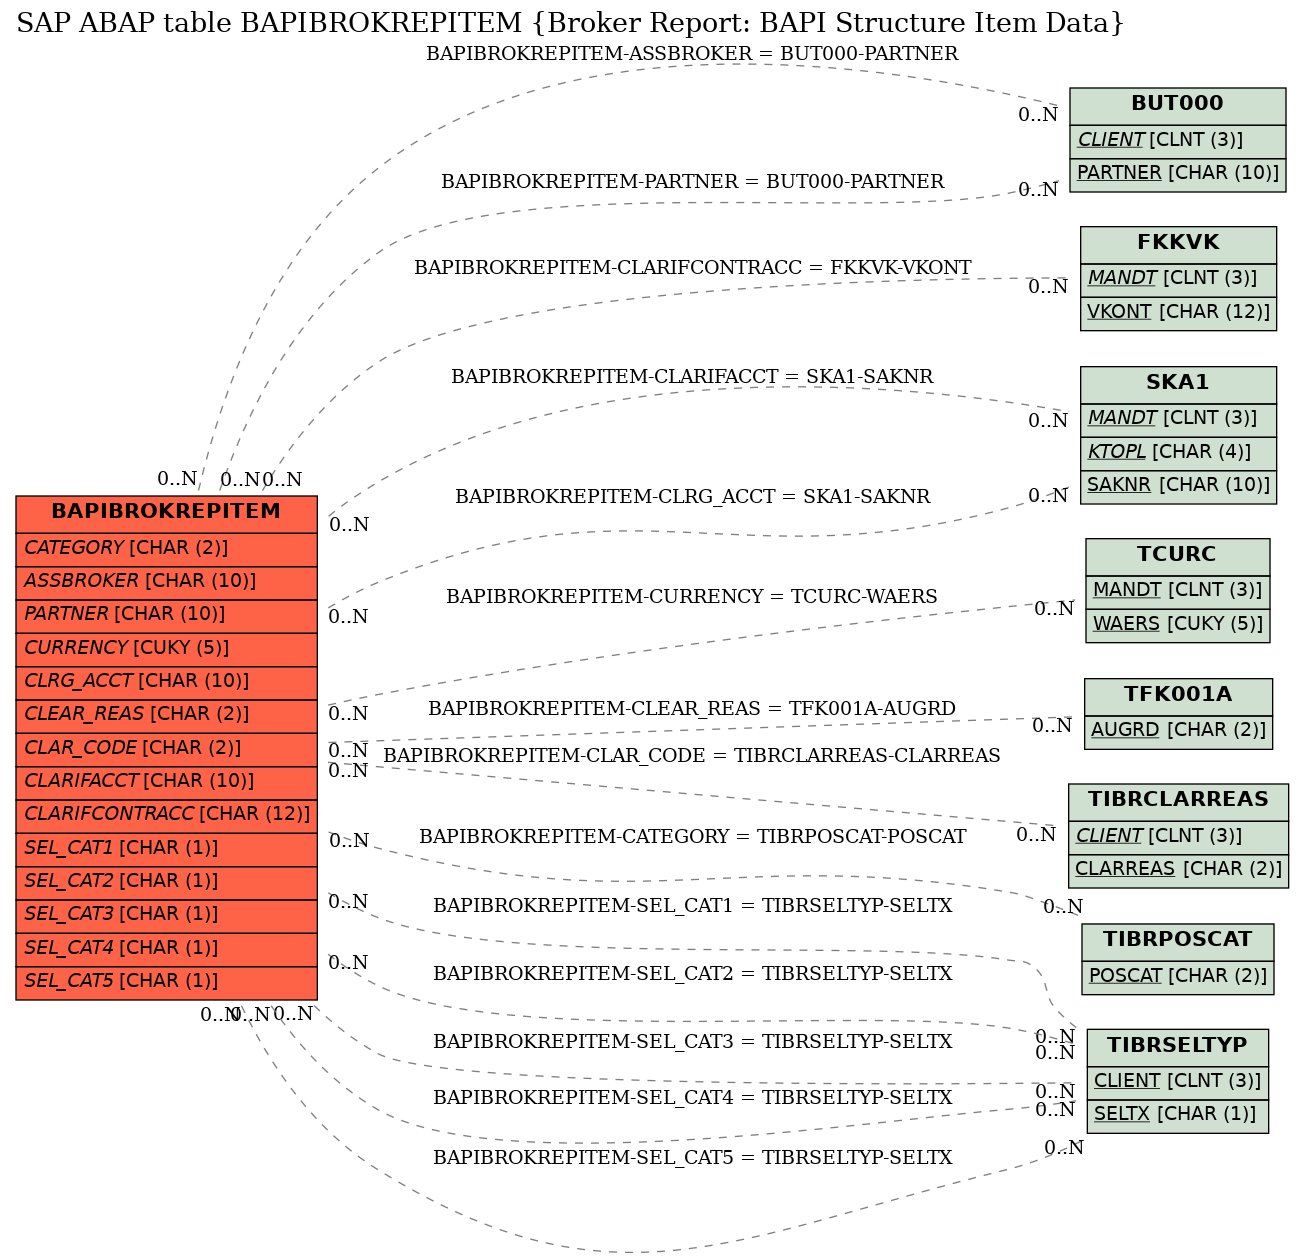Click the CLRG_ACCT = SKA1-SAKNR relation label
The width and height of the screenshot is (1304, 1258).
[692, 497]
